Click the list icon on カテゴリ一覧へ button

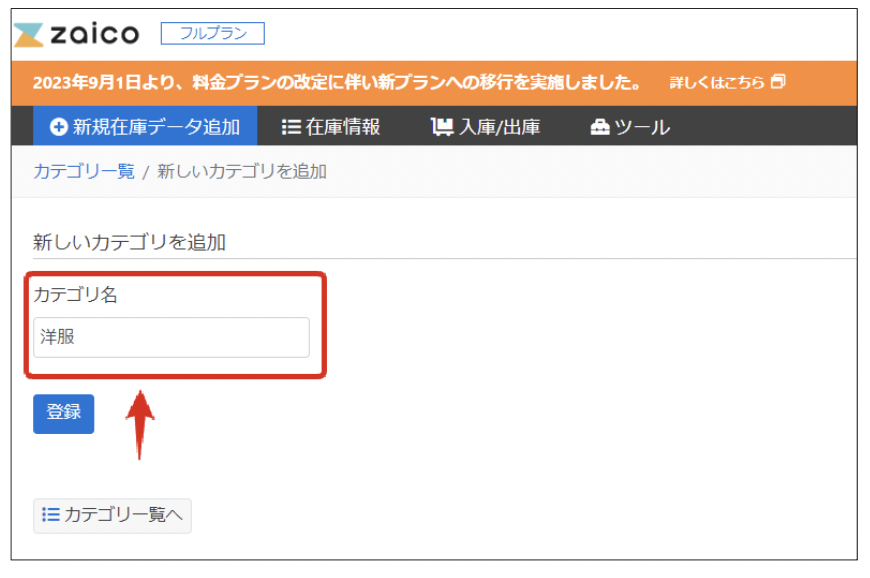click(51, 515)
